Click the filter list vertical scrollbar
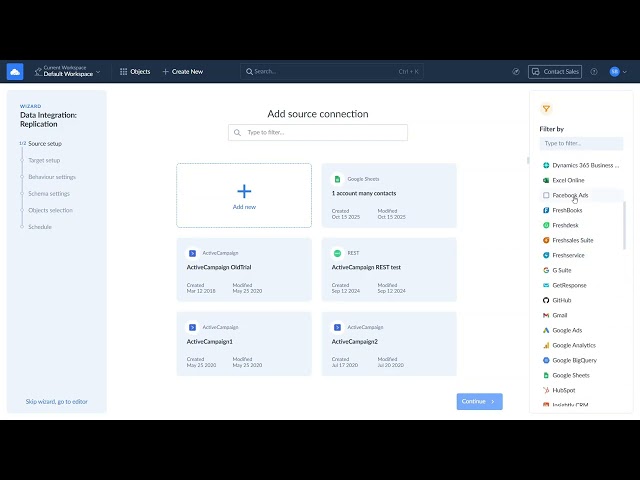The image size is (640, 480). click(624, 225)
